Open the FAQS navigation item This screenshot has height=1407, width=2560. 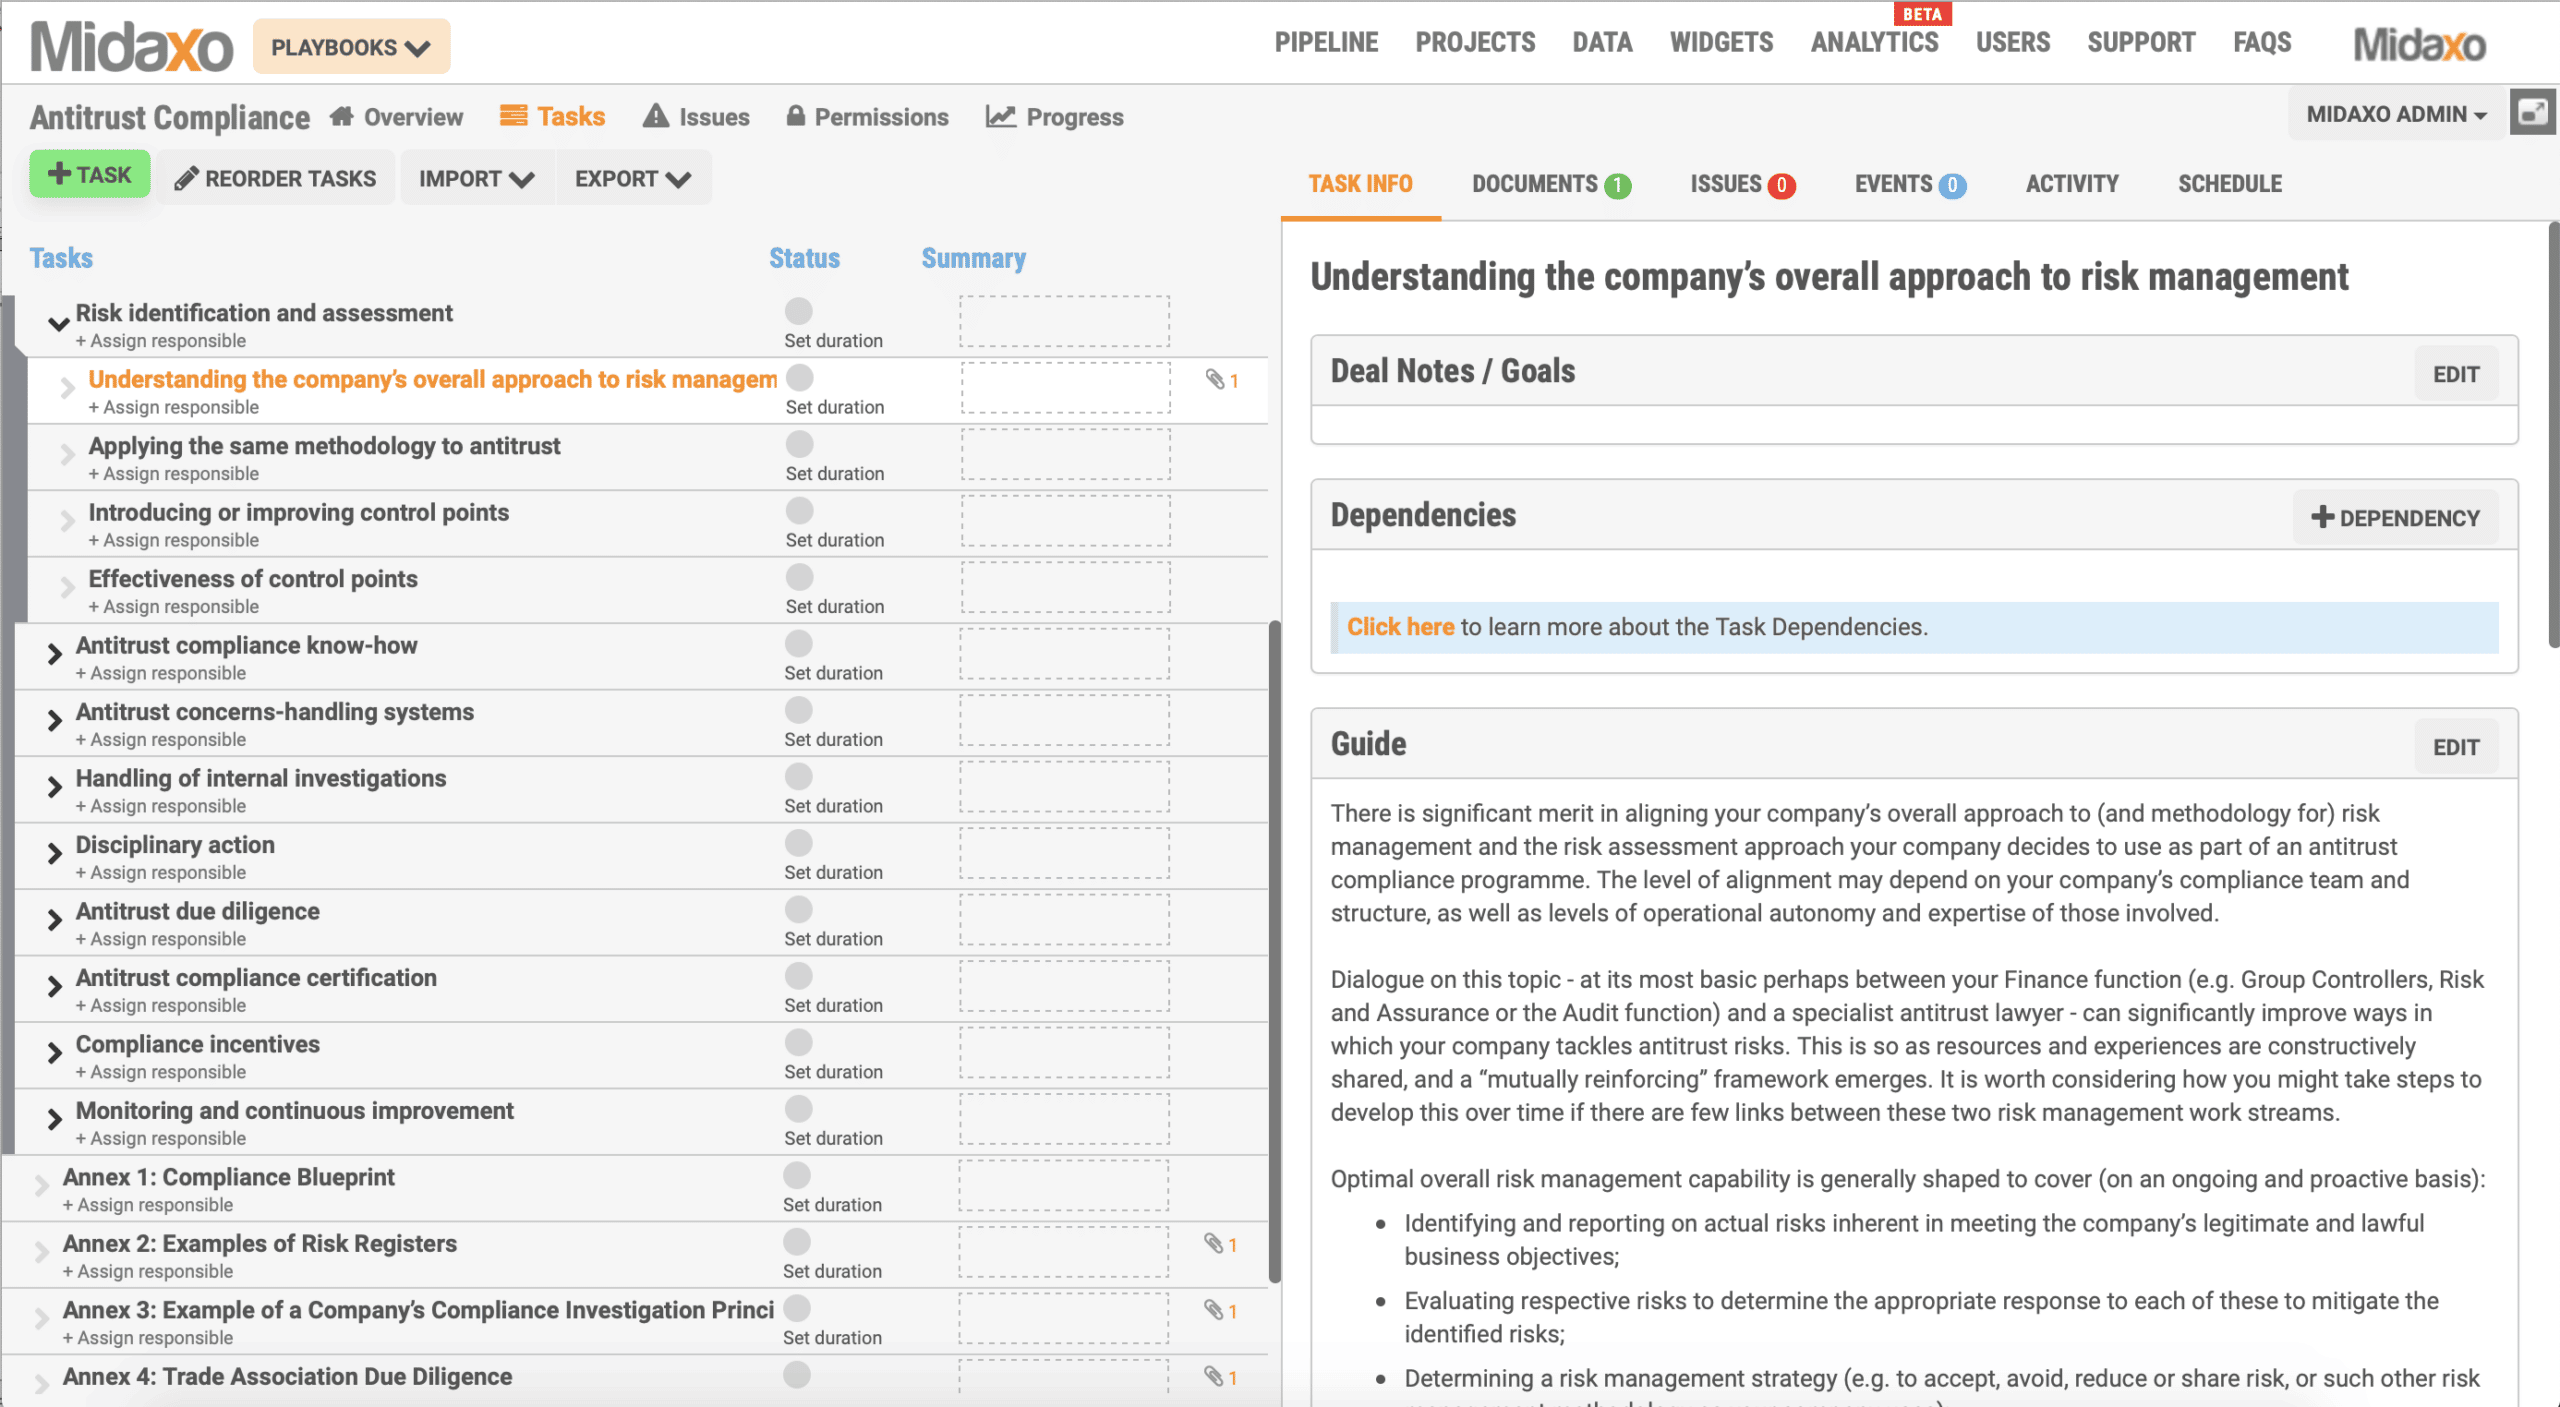click(x=2262, y=43)
